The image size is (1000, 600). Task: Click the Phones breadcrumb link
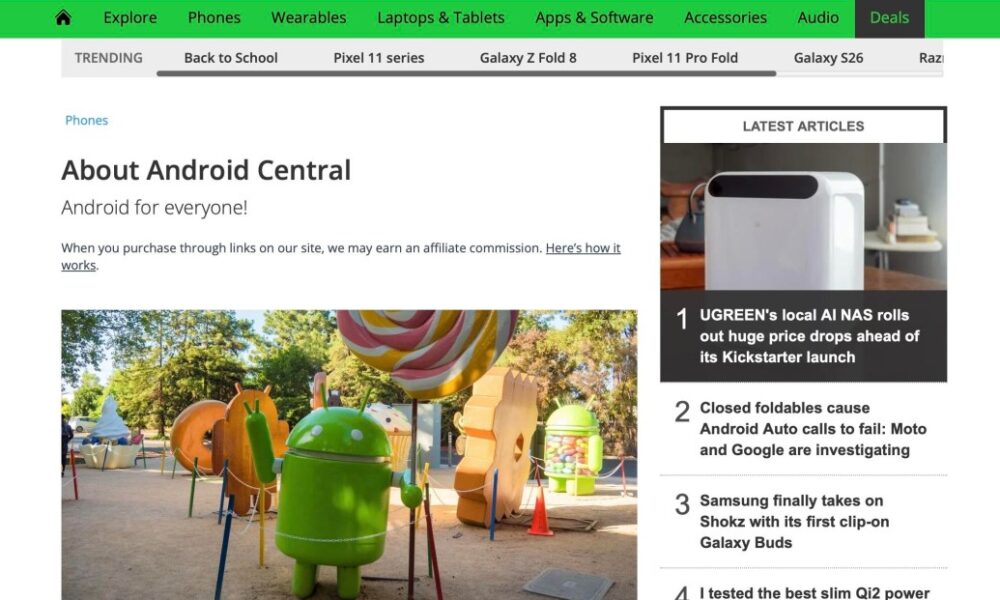pos(87,120)
